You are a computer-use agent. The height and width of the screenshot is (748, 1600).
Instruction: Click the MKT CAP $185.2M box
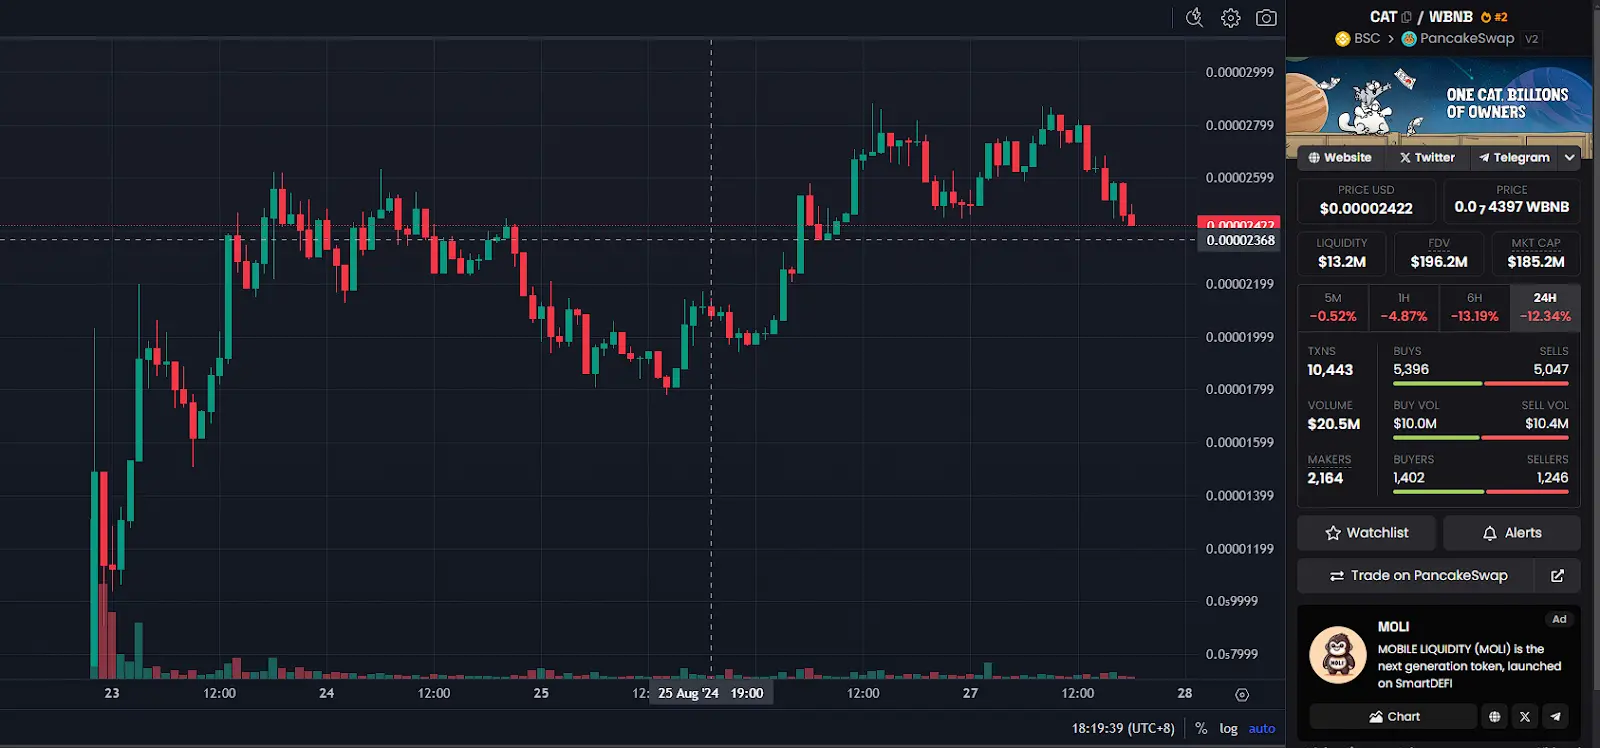1536,254
